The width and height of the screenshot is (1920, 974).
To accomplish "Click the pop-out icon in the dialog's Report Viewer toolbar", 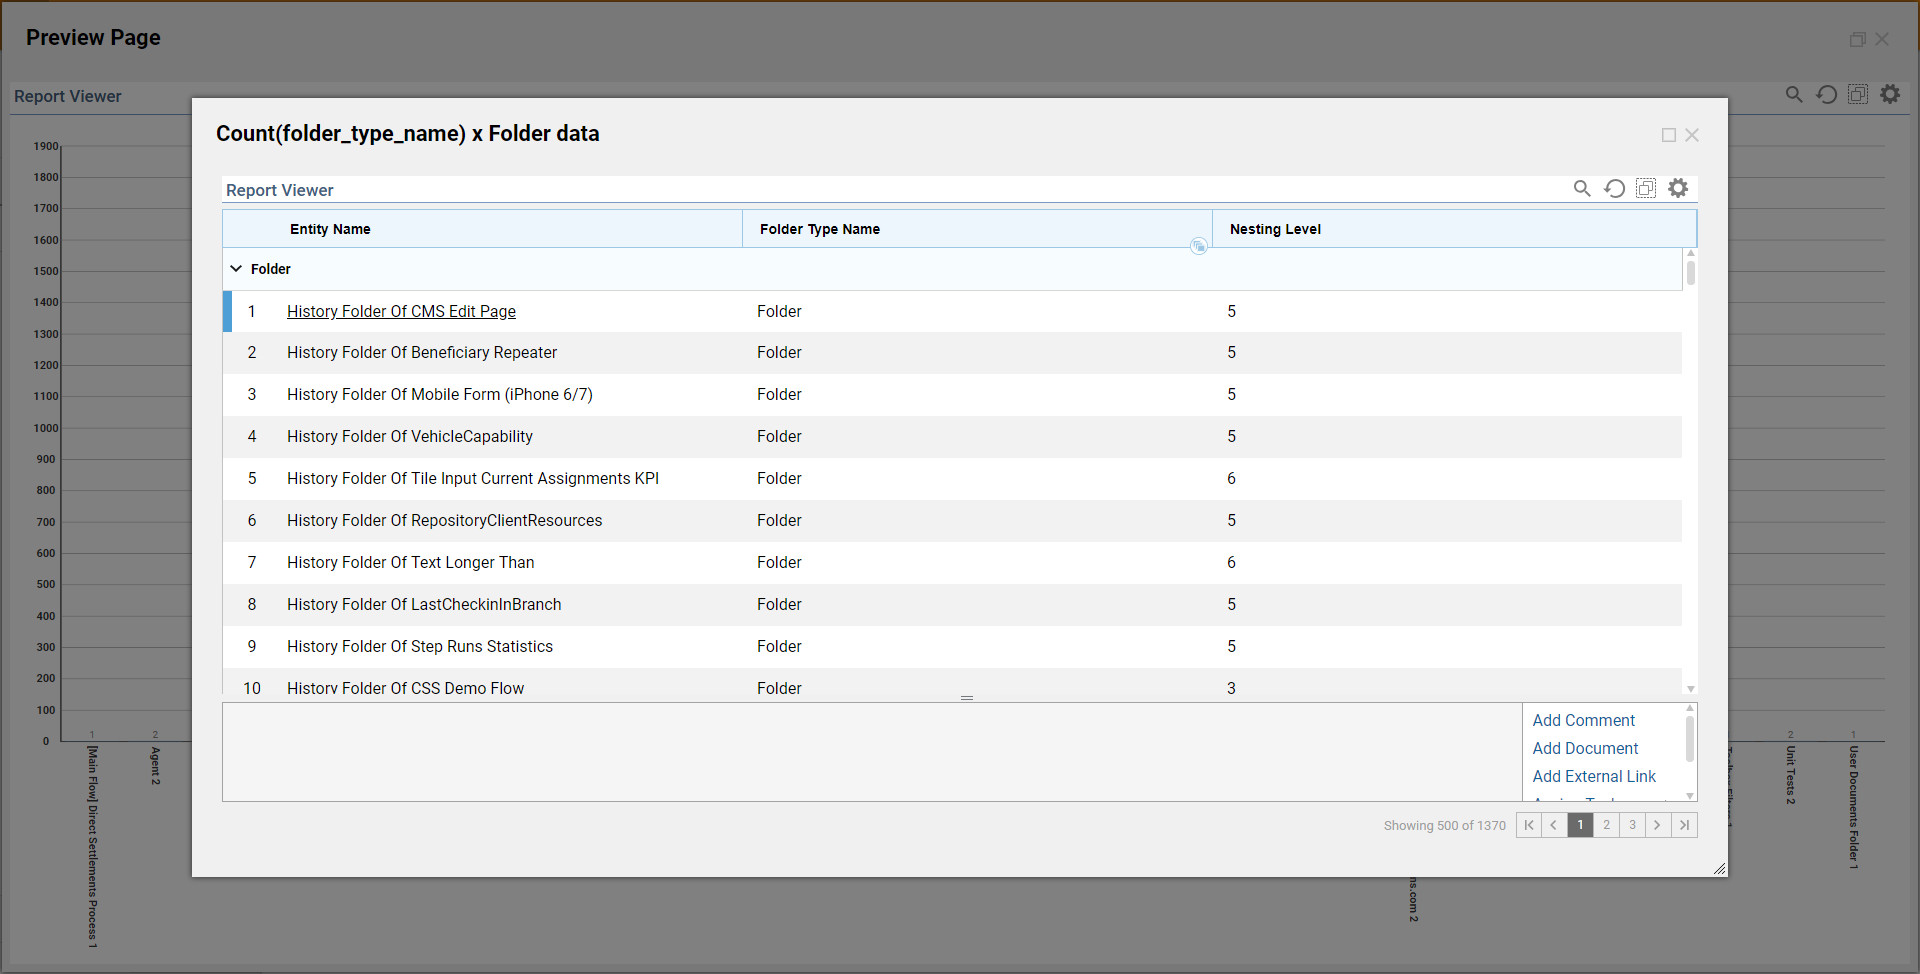I will [1646, 188].
